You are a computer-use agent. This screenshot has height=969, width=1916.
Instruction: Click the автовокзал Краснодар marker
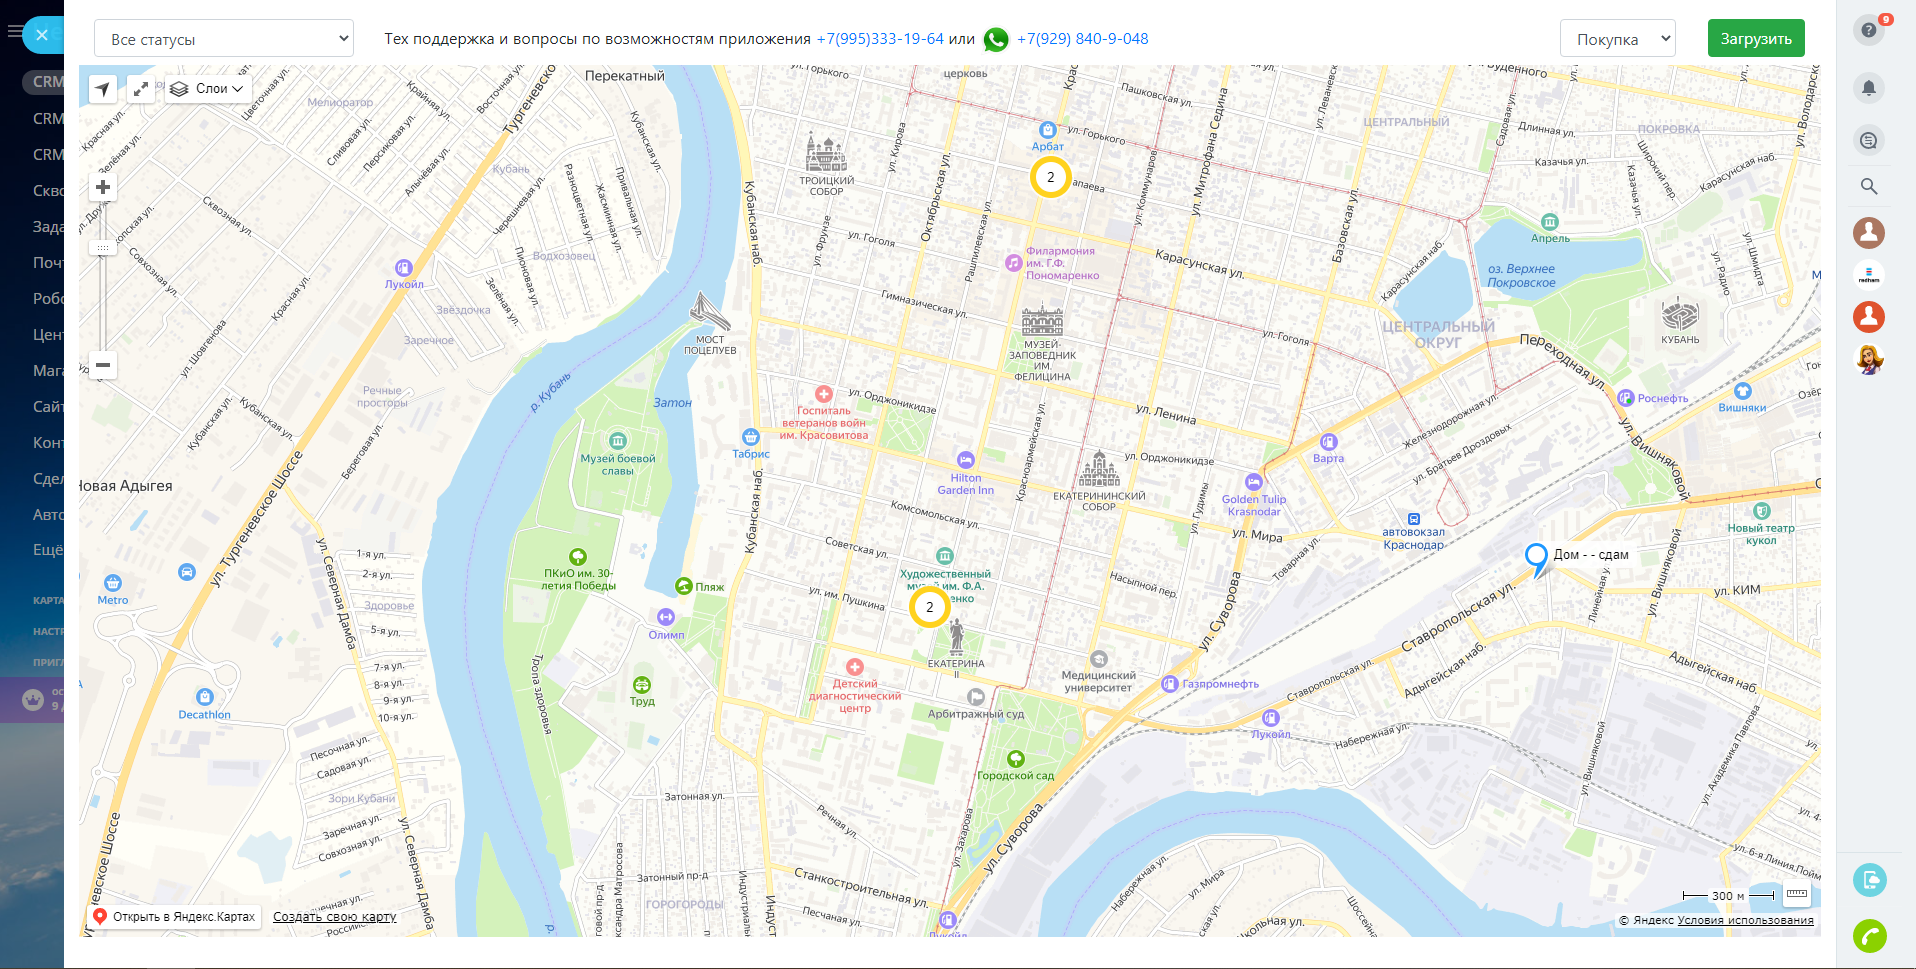[x=1414, y=519]
